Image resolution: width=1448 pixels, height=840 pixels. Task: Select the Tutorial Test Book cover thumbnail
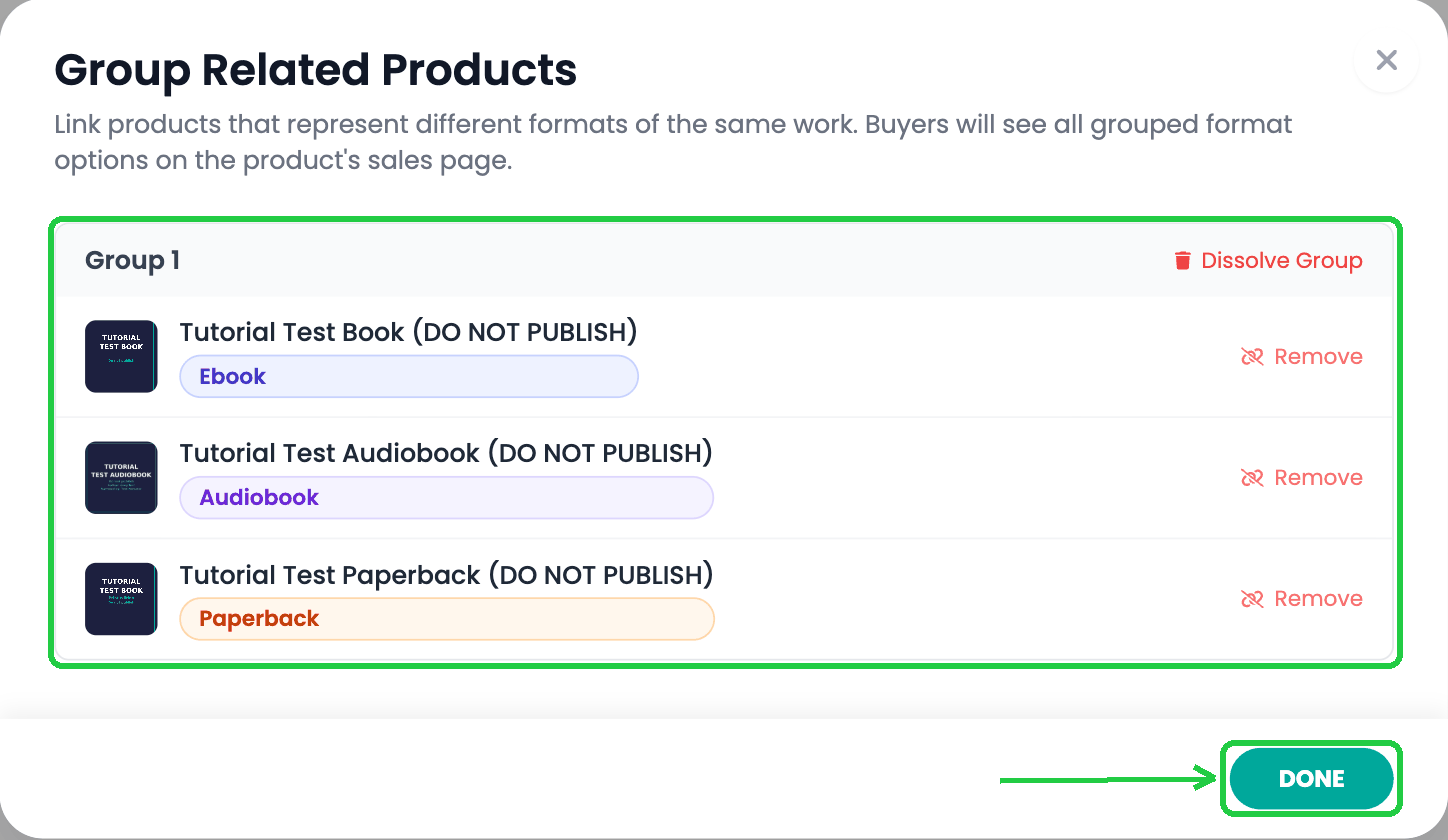tap(121, 356)
